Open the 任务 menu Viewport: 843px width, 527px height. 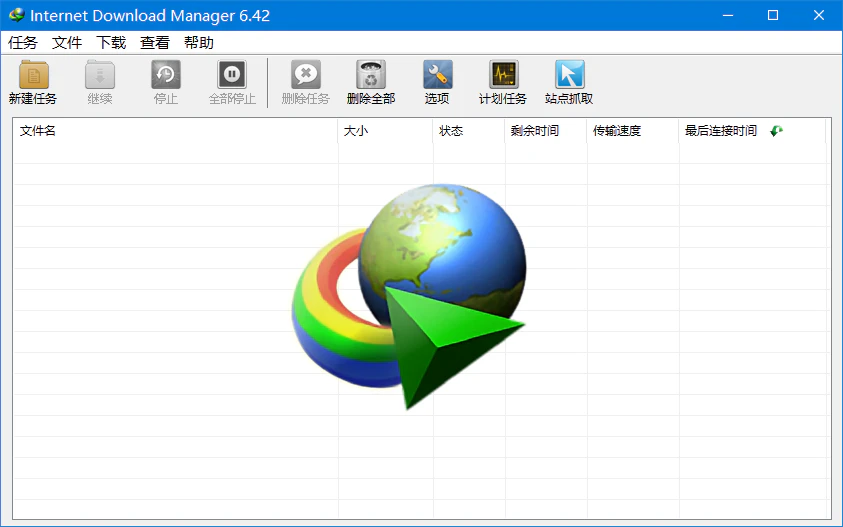[23, 42]
